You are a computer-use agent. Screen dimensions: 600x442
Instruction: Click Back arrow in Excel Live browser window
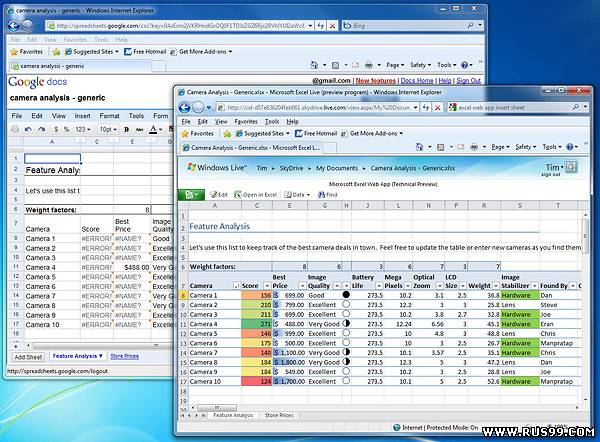(184, 108)
